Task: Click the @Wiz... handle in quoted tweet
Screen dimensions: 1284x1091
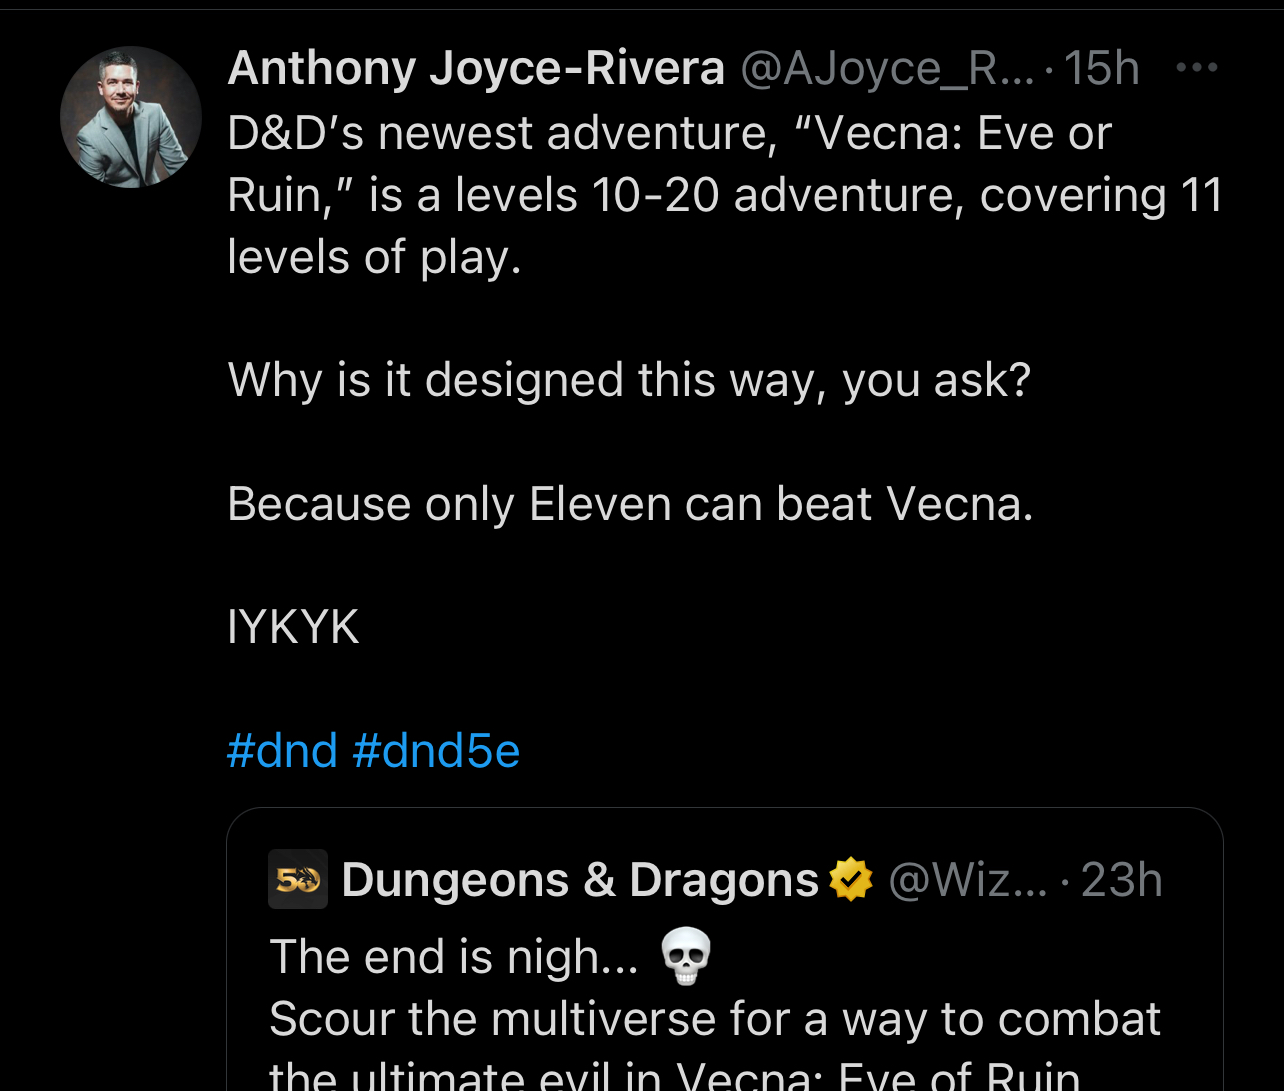Action: pos(967,880)
